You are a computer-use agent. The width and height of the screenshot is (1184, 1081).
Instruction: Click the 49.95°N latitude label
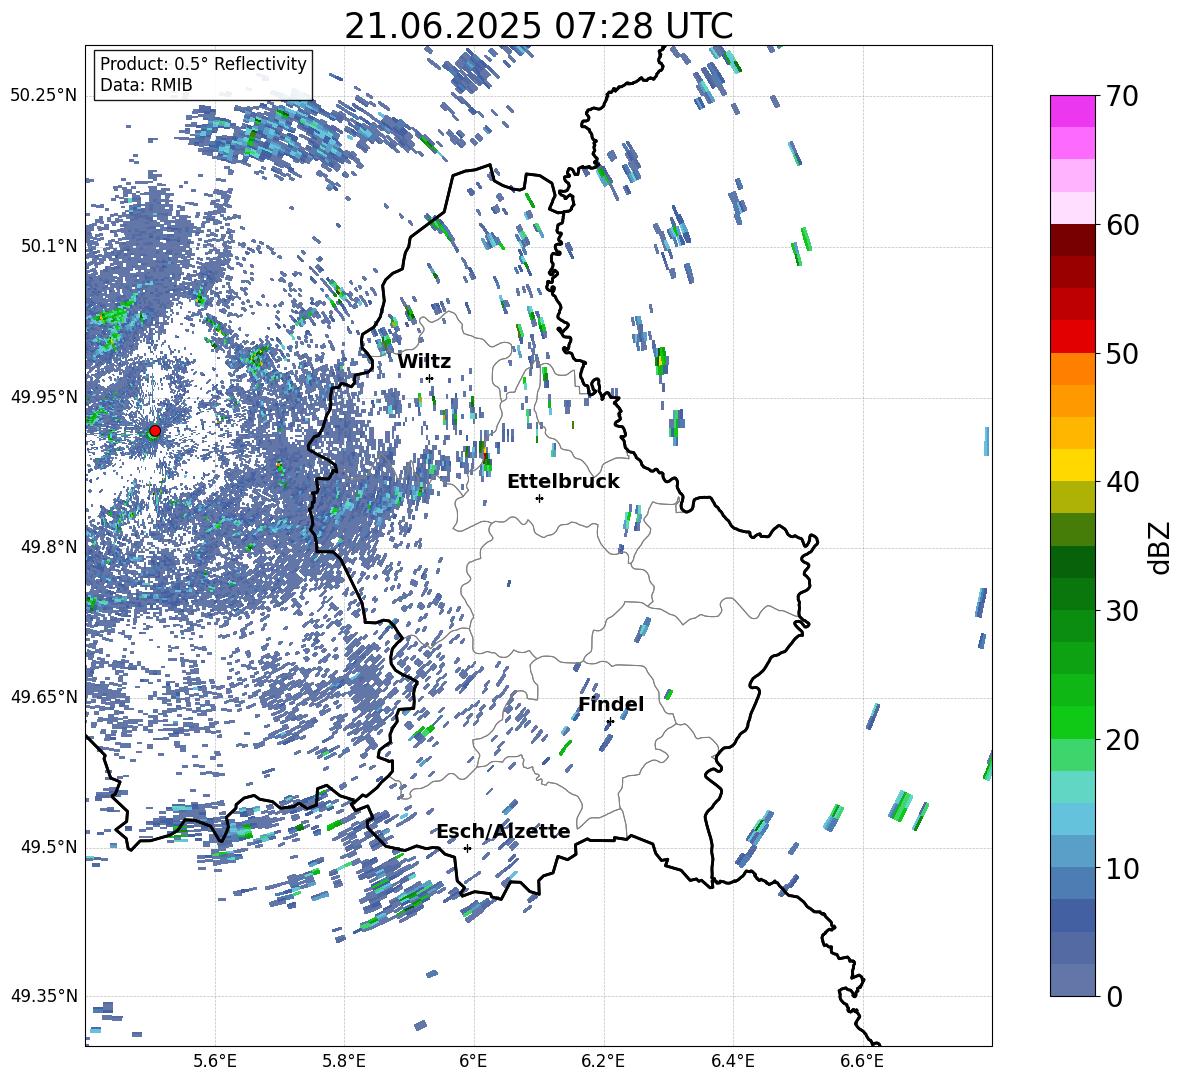(x=44, y=397)
